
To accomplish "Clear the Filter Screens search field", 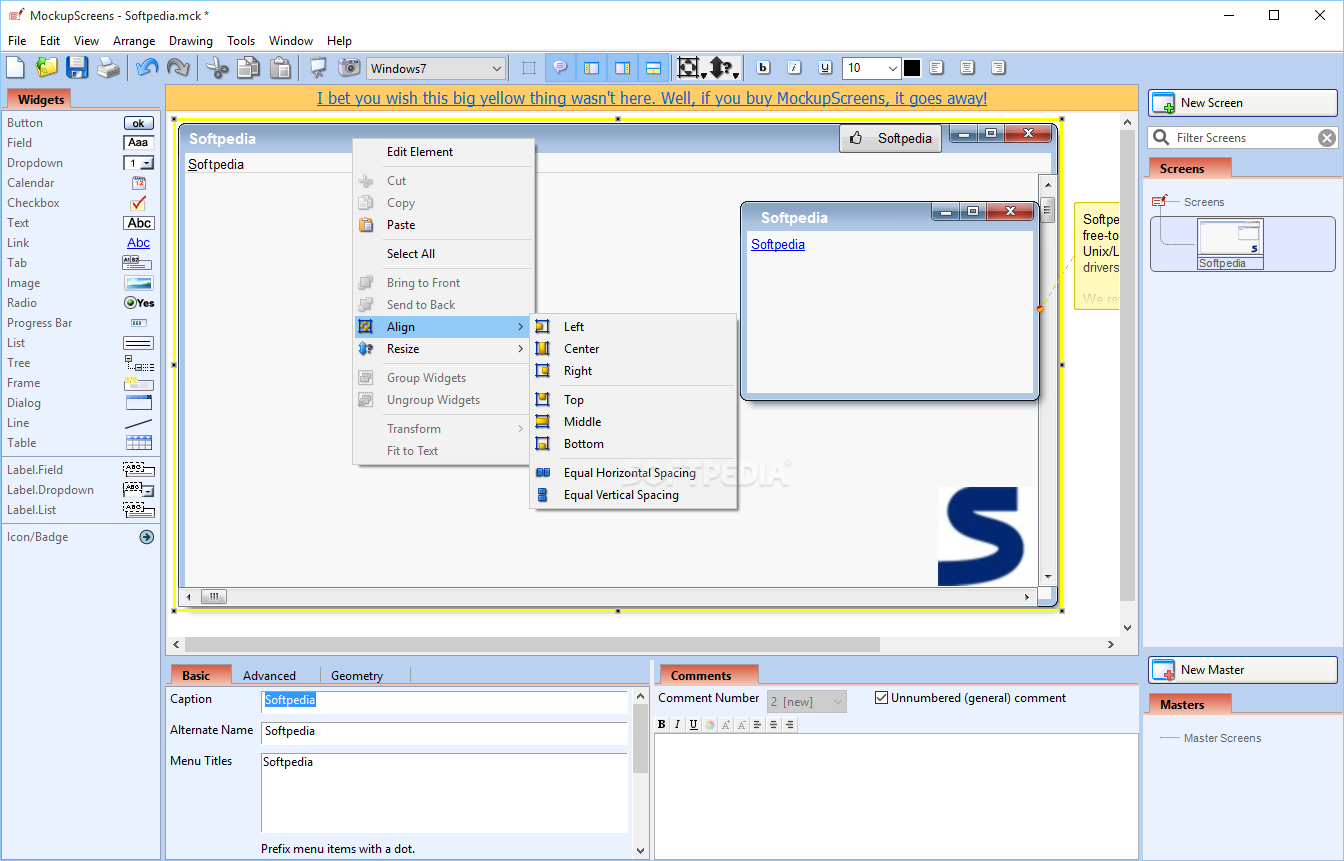I will point(1326,138).
